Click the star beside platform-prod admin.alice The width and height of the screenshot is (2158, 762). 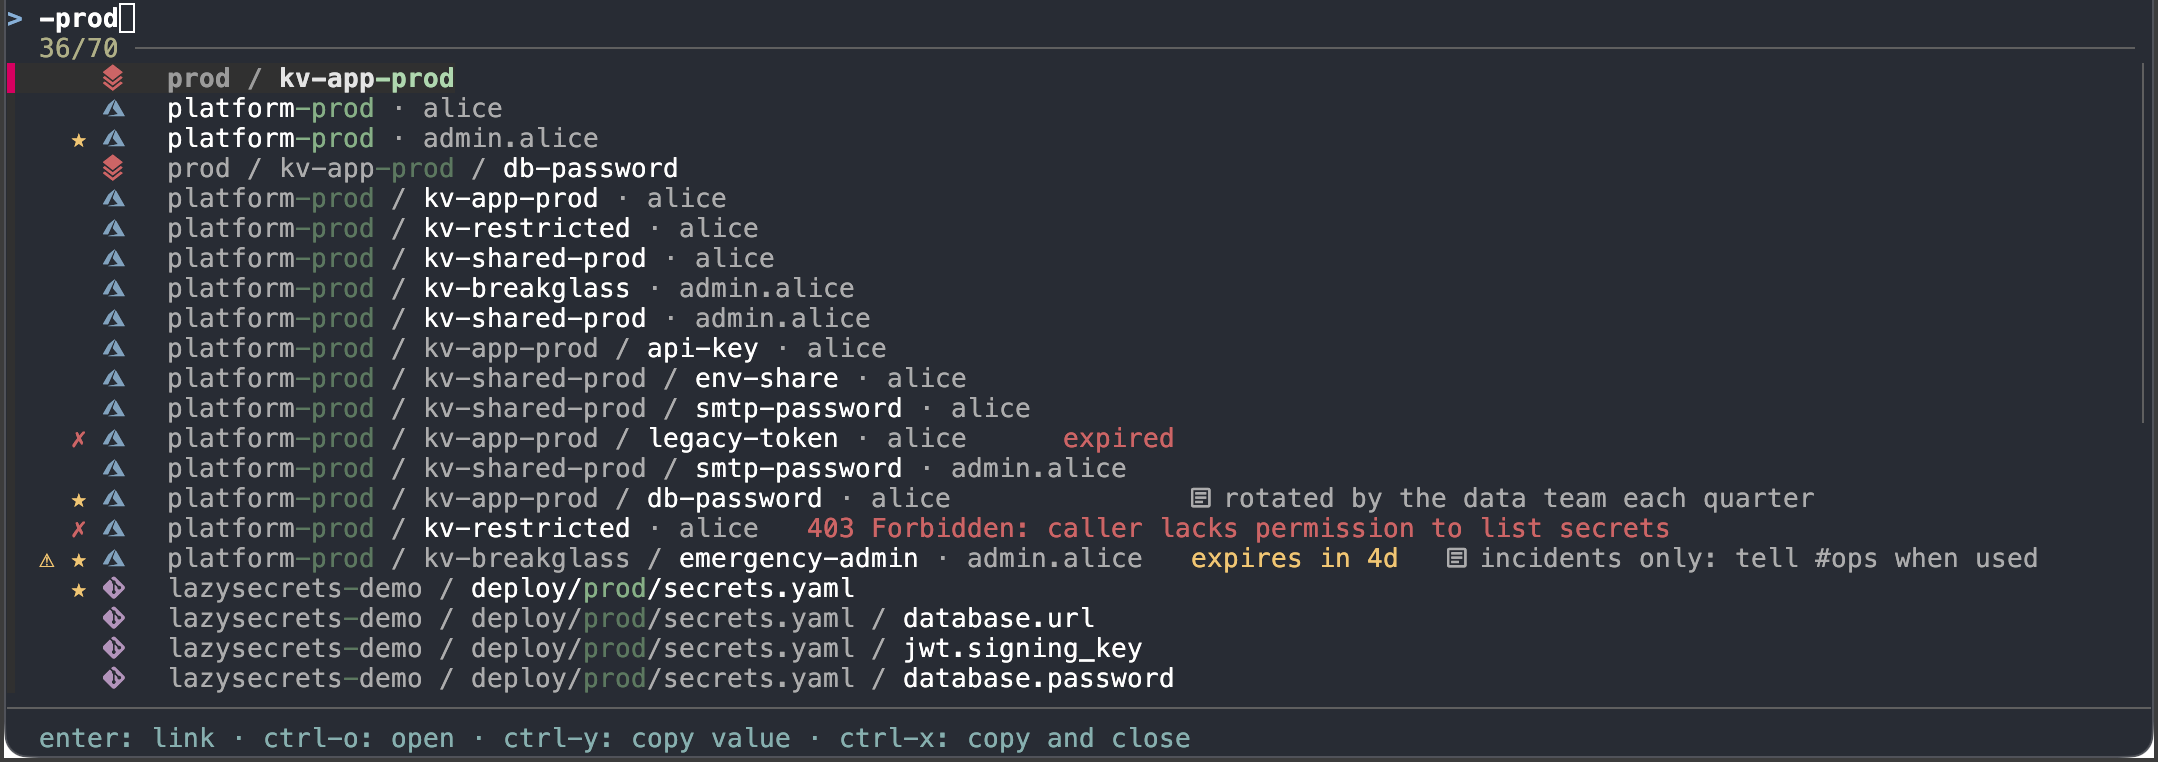pos(79,140)
